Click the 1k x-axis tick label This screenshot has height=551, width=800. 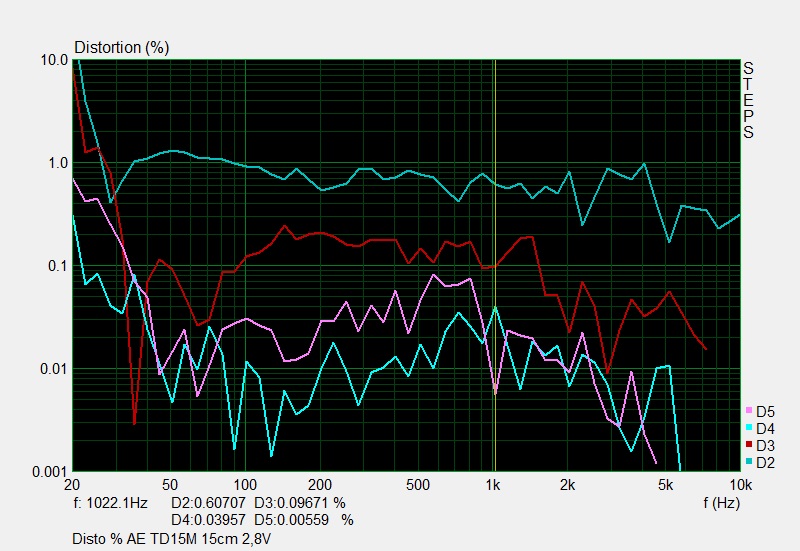coord(493,485)
